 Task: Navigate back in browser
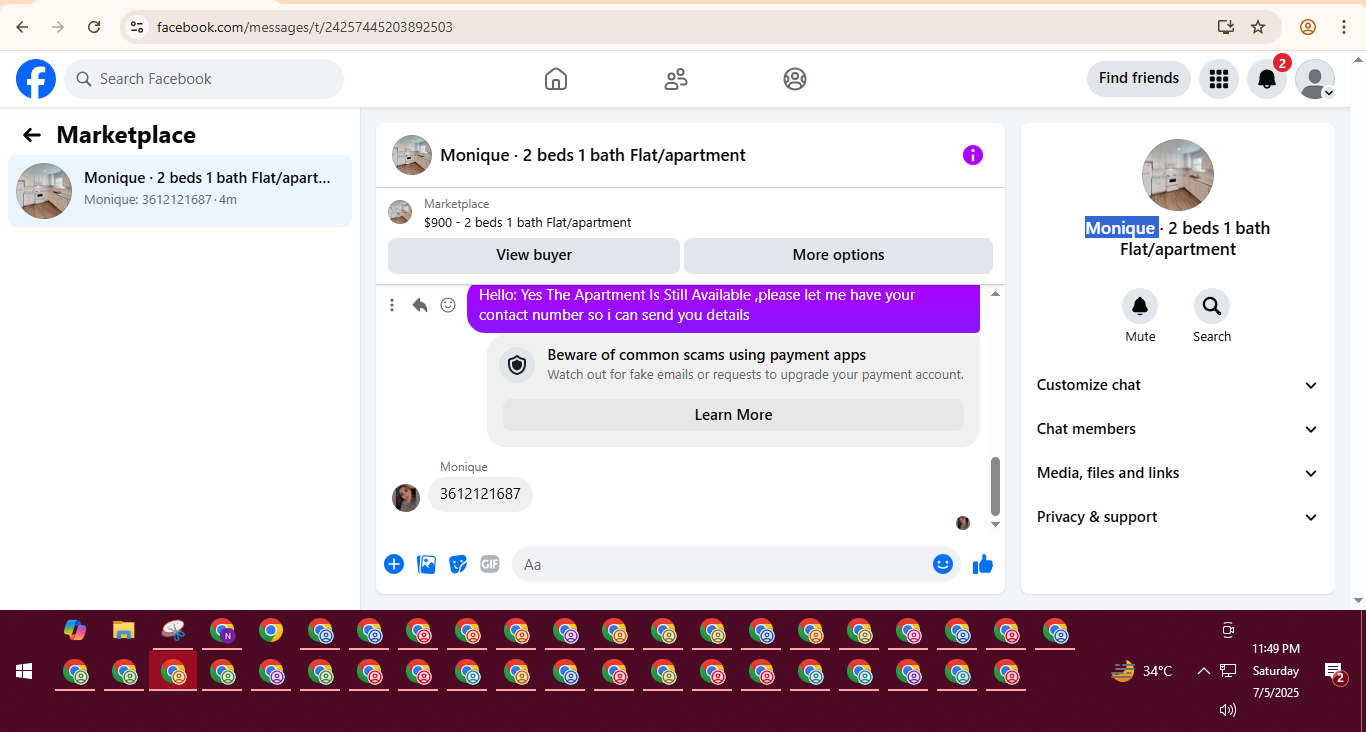click(x=22, y=27)
